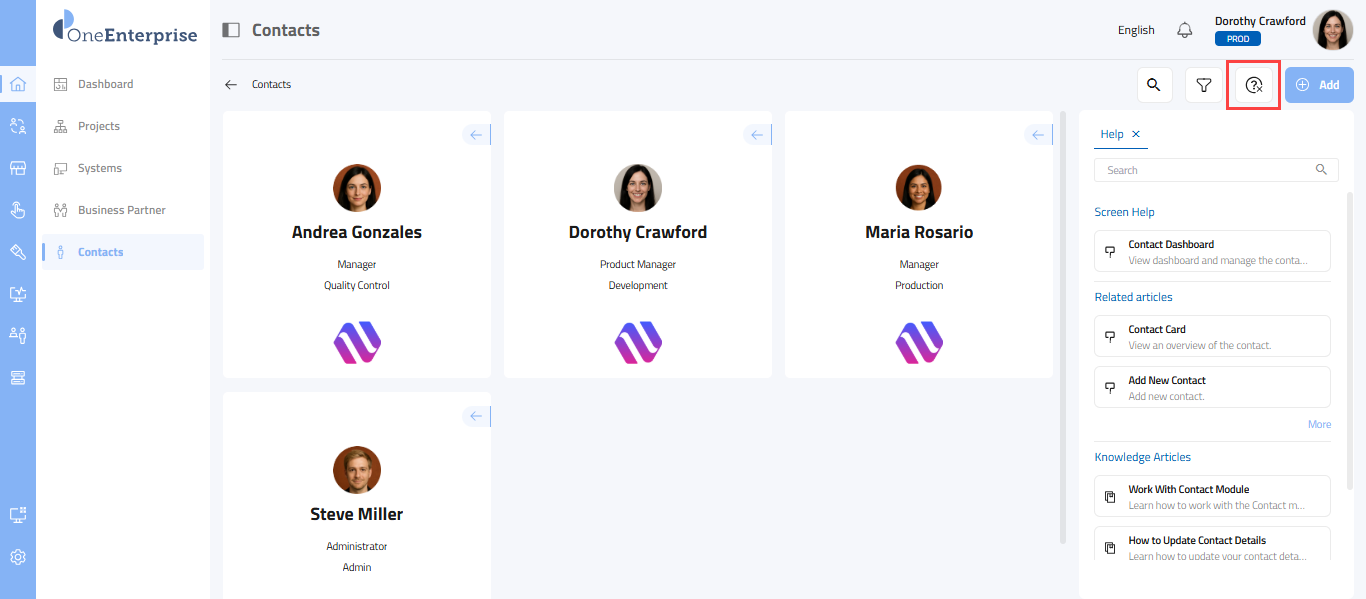
Task: Open settings gear in left rail
Action: tap(18, 557)
